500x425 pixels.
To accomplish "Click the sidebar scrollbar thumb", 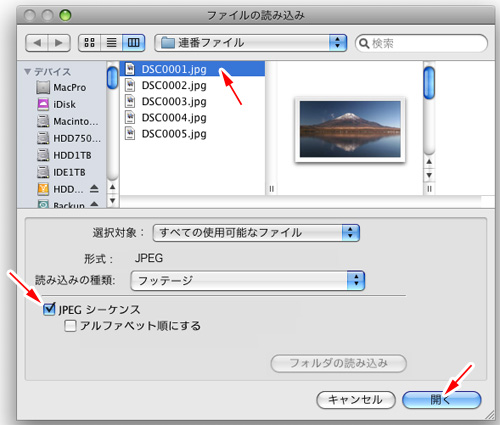I will (x=112, y=78).
